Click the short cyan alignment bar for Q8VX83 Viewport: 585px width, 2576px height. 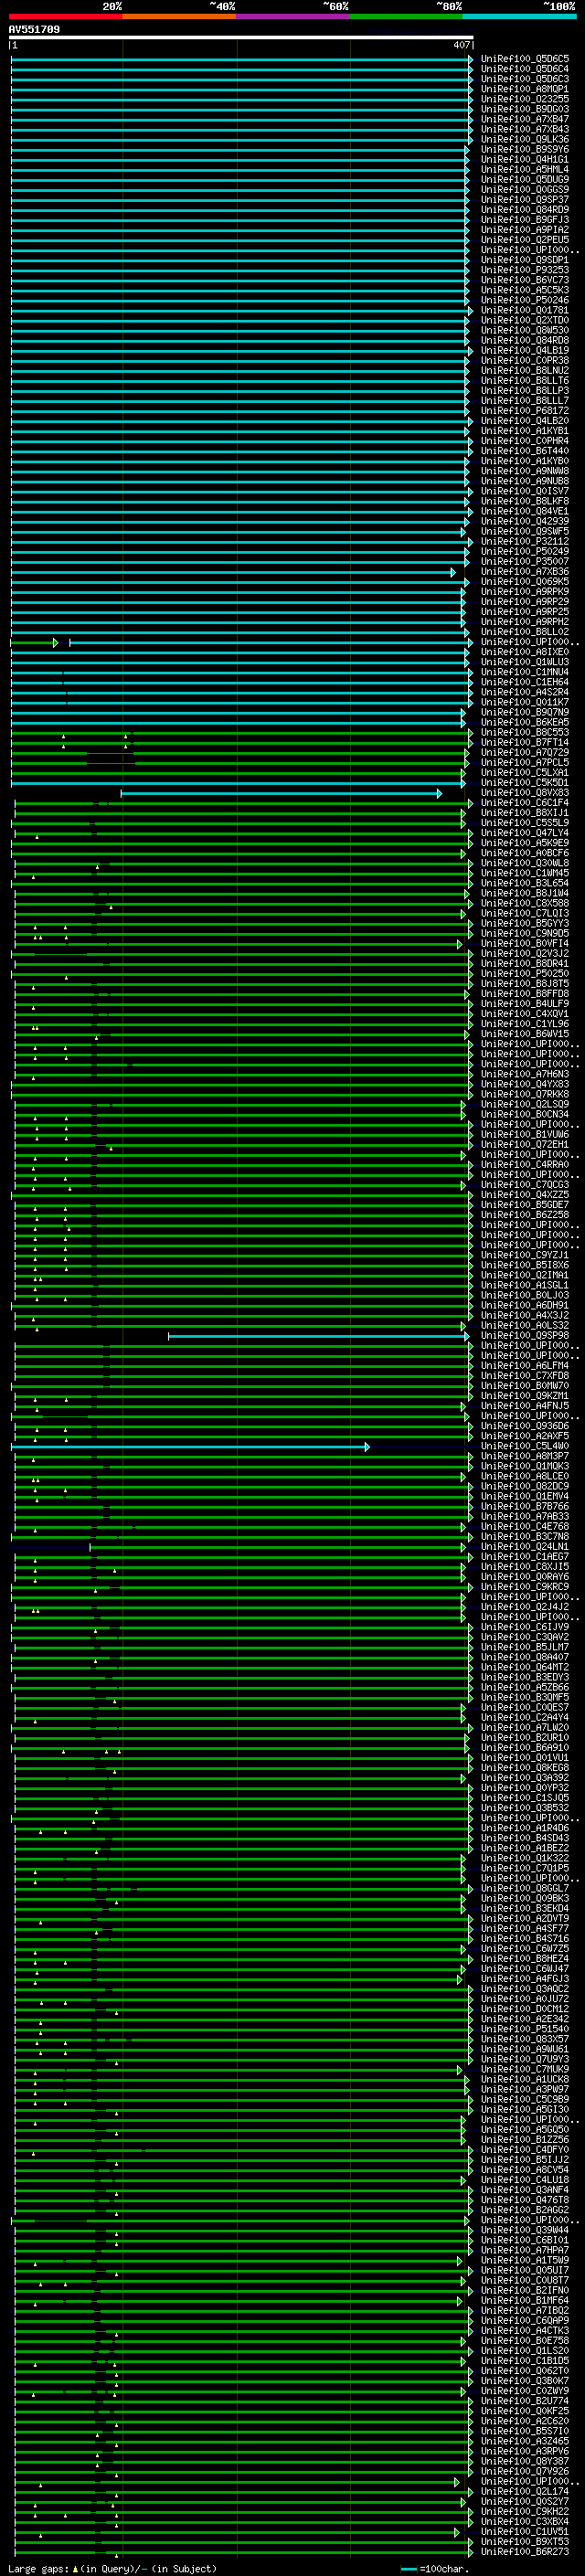[281, 793]
